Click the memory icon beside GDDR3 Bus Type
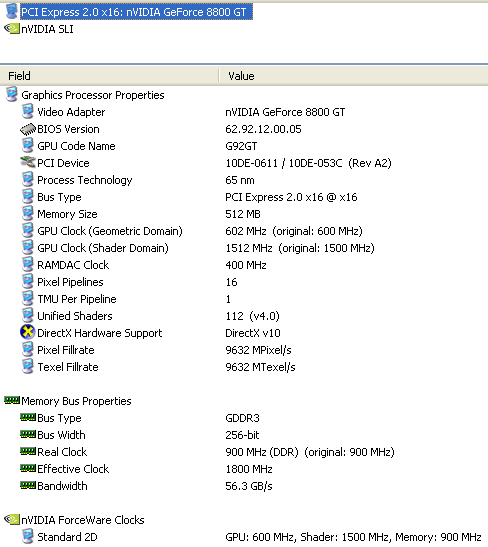The width and height of the screenshot is (488, 547). coord(28,417)
